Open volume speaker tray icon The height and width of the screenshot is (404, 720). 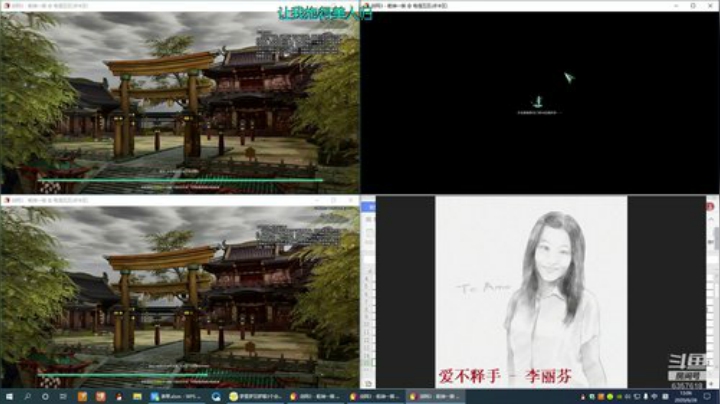point(628,397)
